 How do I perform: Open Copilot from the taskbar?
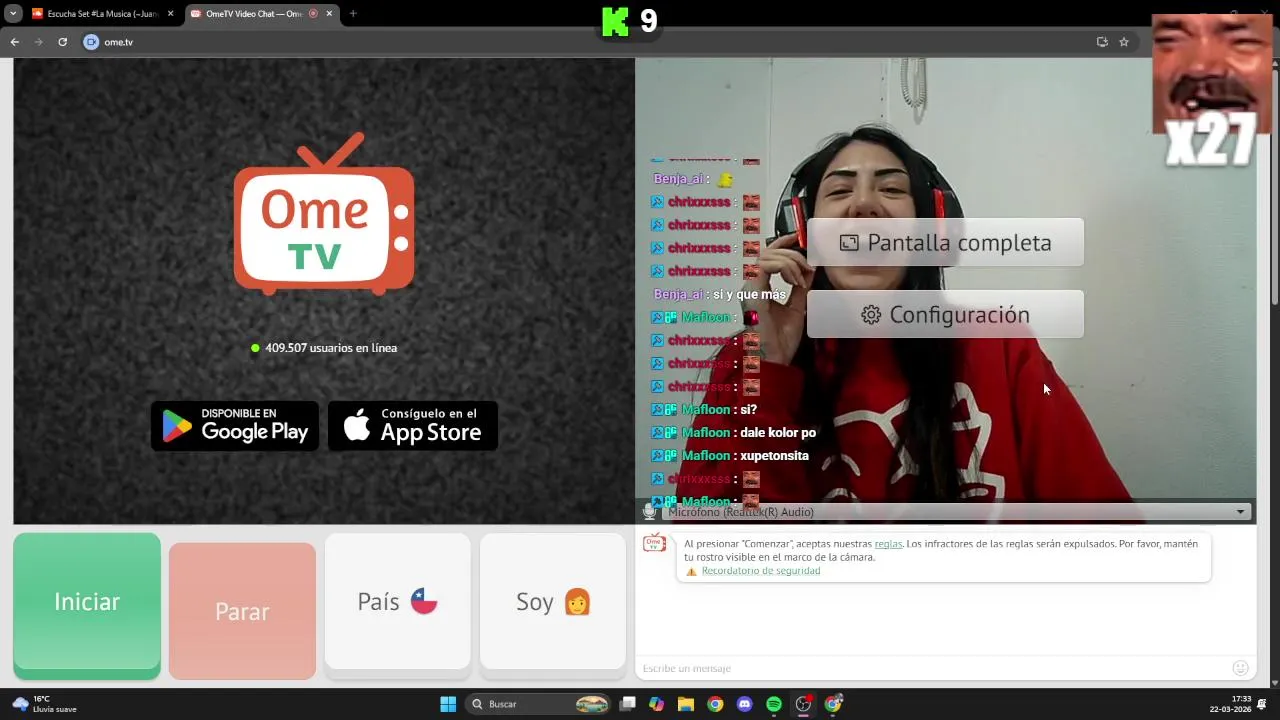click(x=656, y=704)
